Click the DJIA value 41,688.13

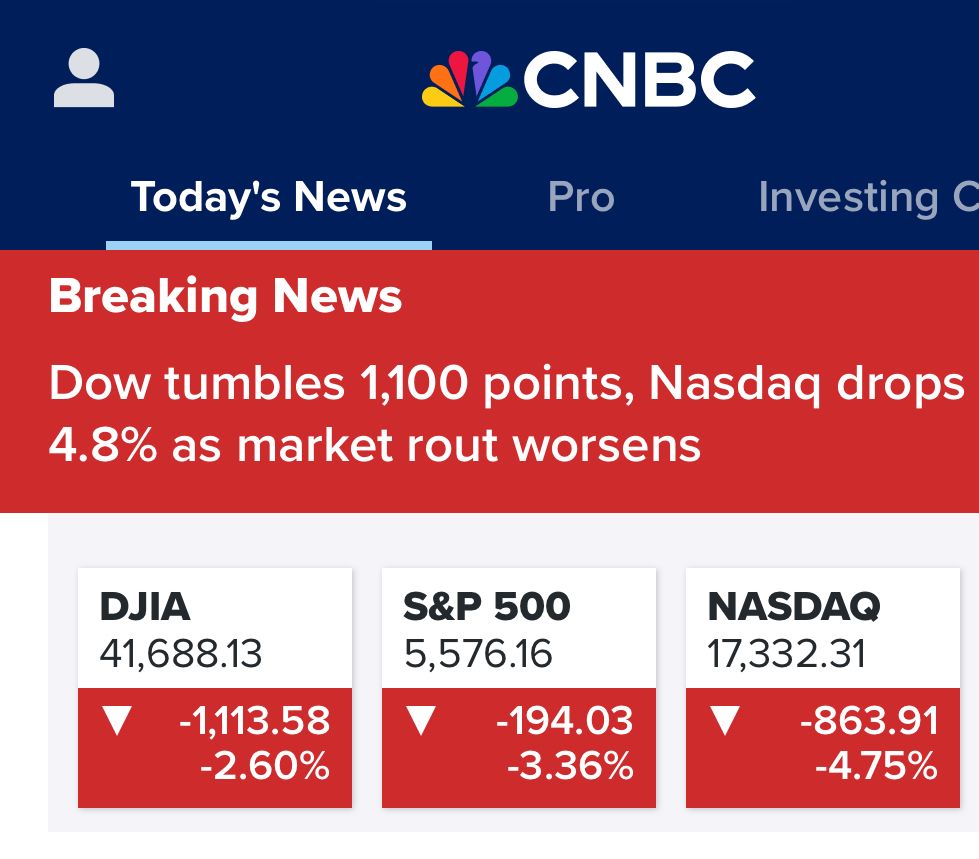point(180,655)
